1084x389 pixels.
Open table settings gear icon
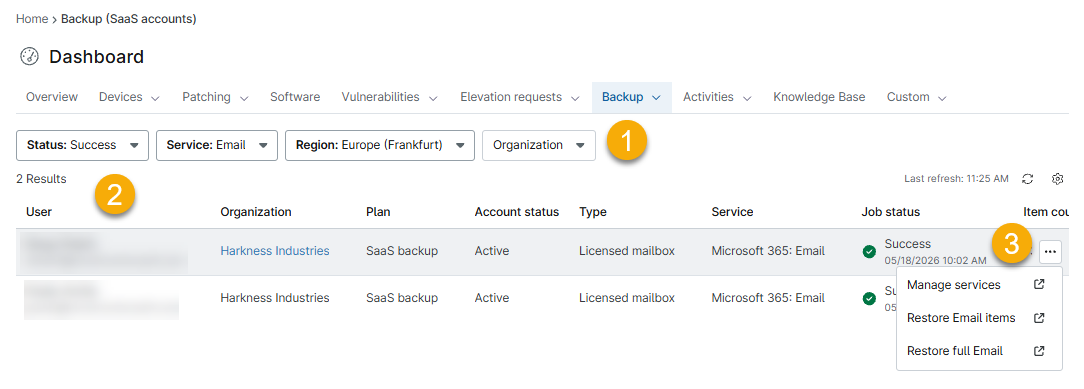point(1057,179)
